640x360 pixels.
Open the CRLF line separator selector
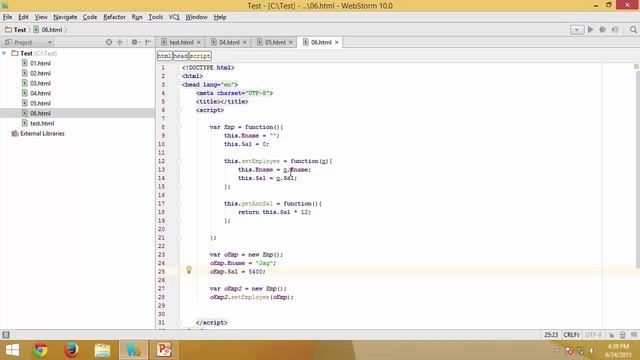click(x=571, y=335)
